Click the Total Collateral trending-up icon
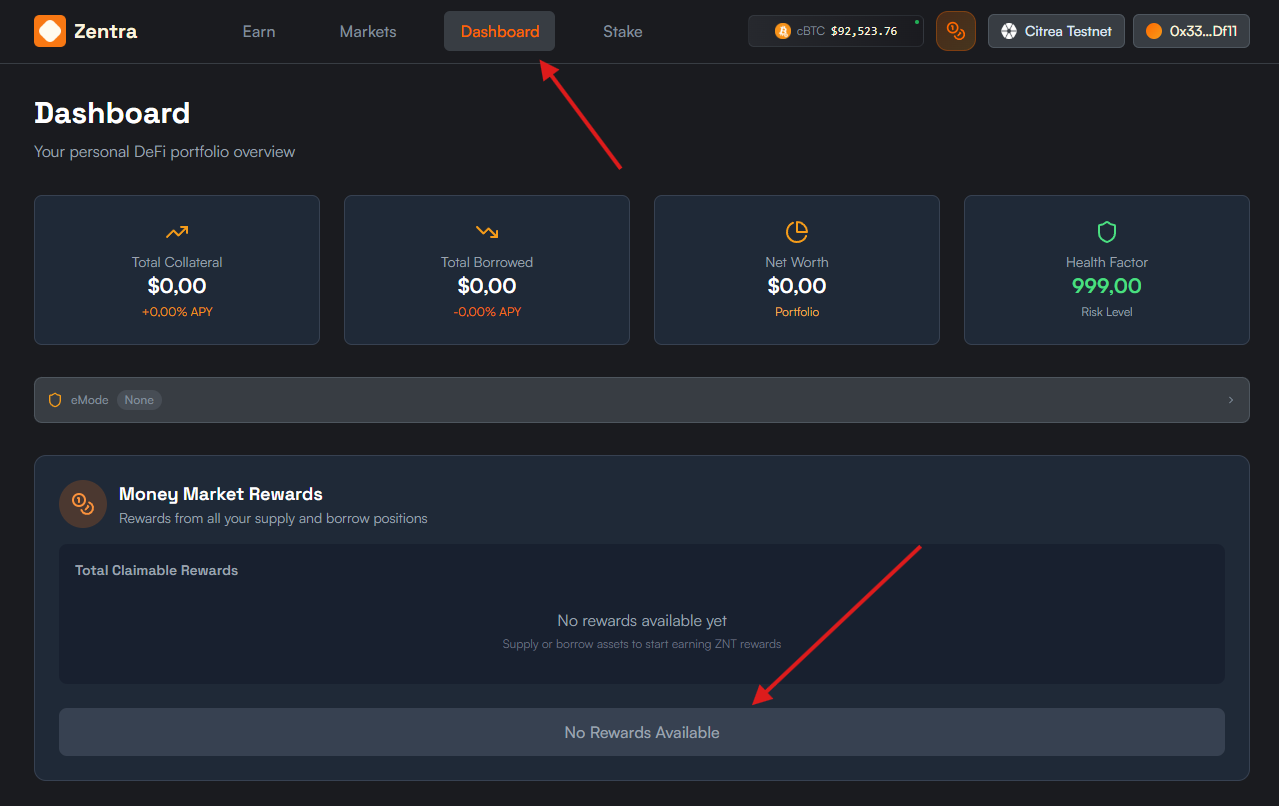This screenshot has width=1279, height=806. pos(177,232)
